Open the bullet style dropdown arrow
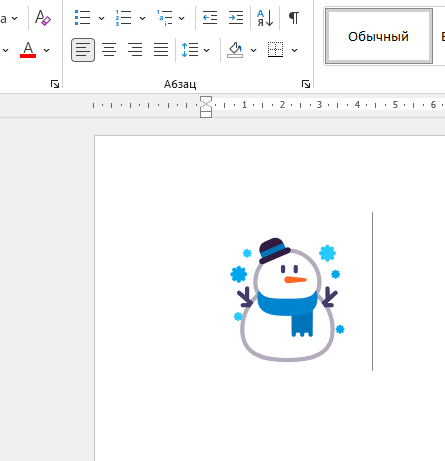 [101, 18]
